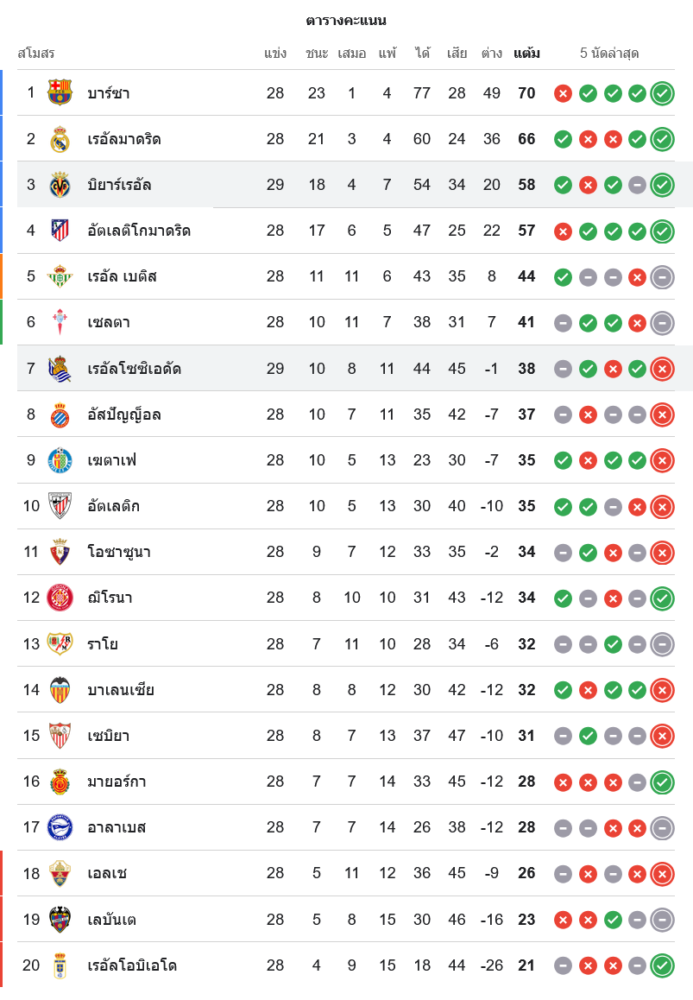Click the สโมสร club column header
The image size is (693, 1000).
coord(36,53)
